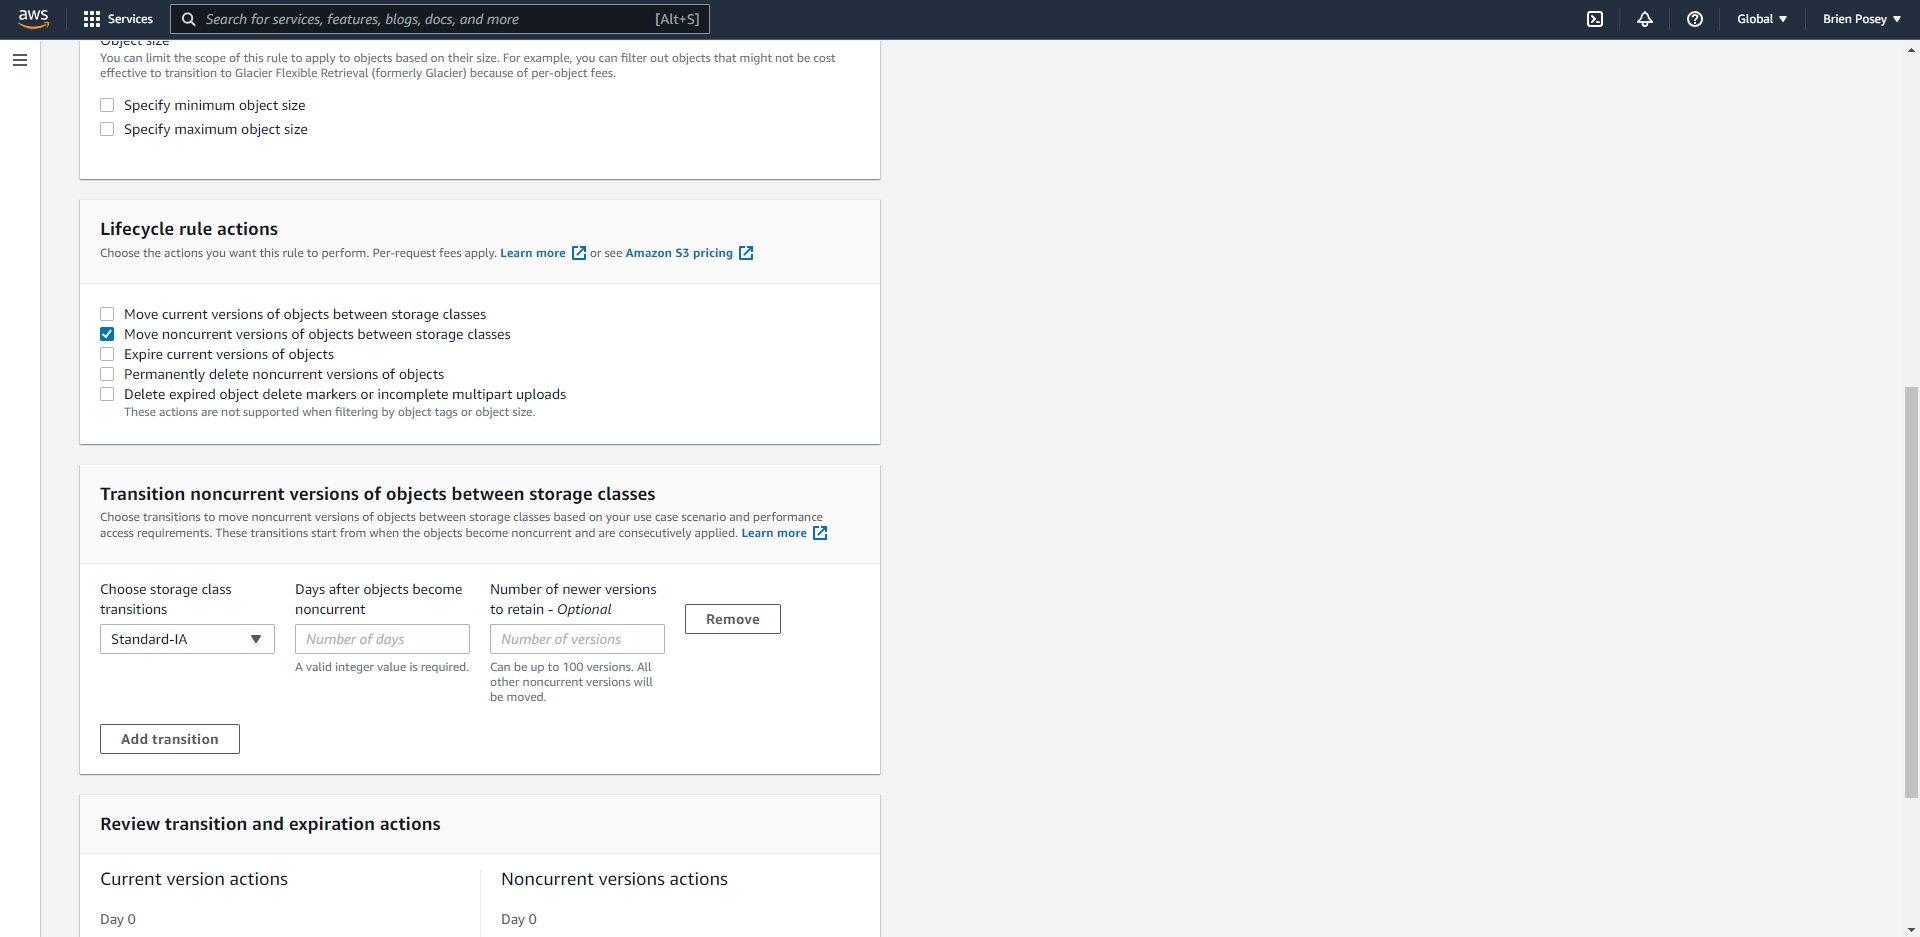Click the Learn more external link icon under Transition
The width and height of the screenshot is (1920, 937).
(820, 533)
